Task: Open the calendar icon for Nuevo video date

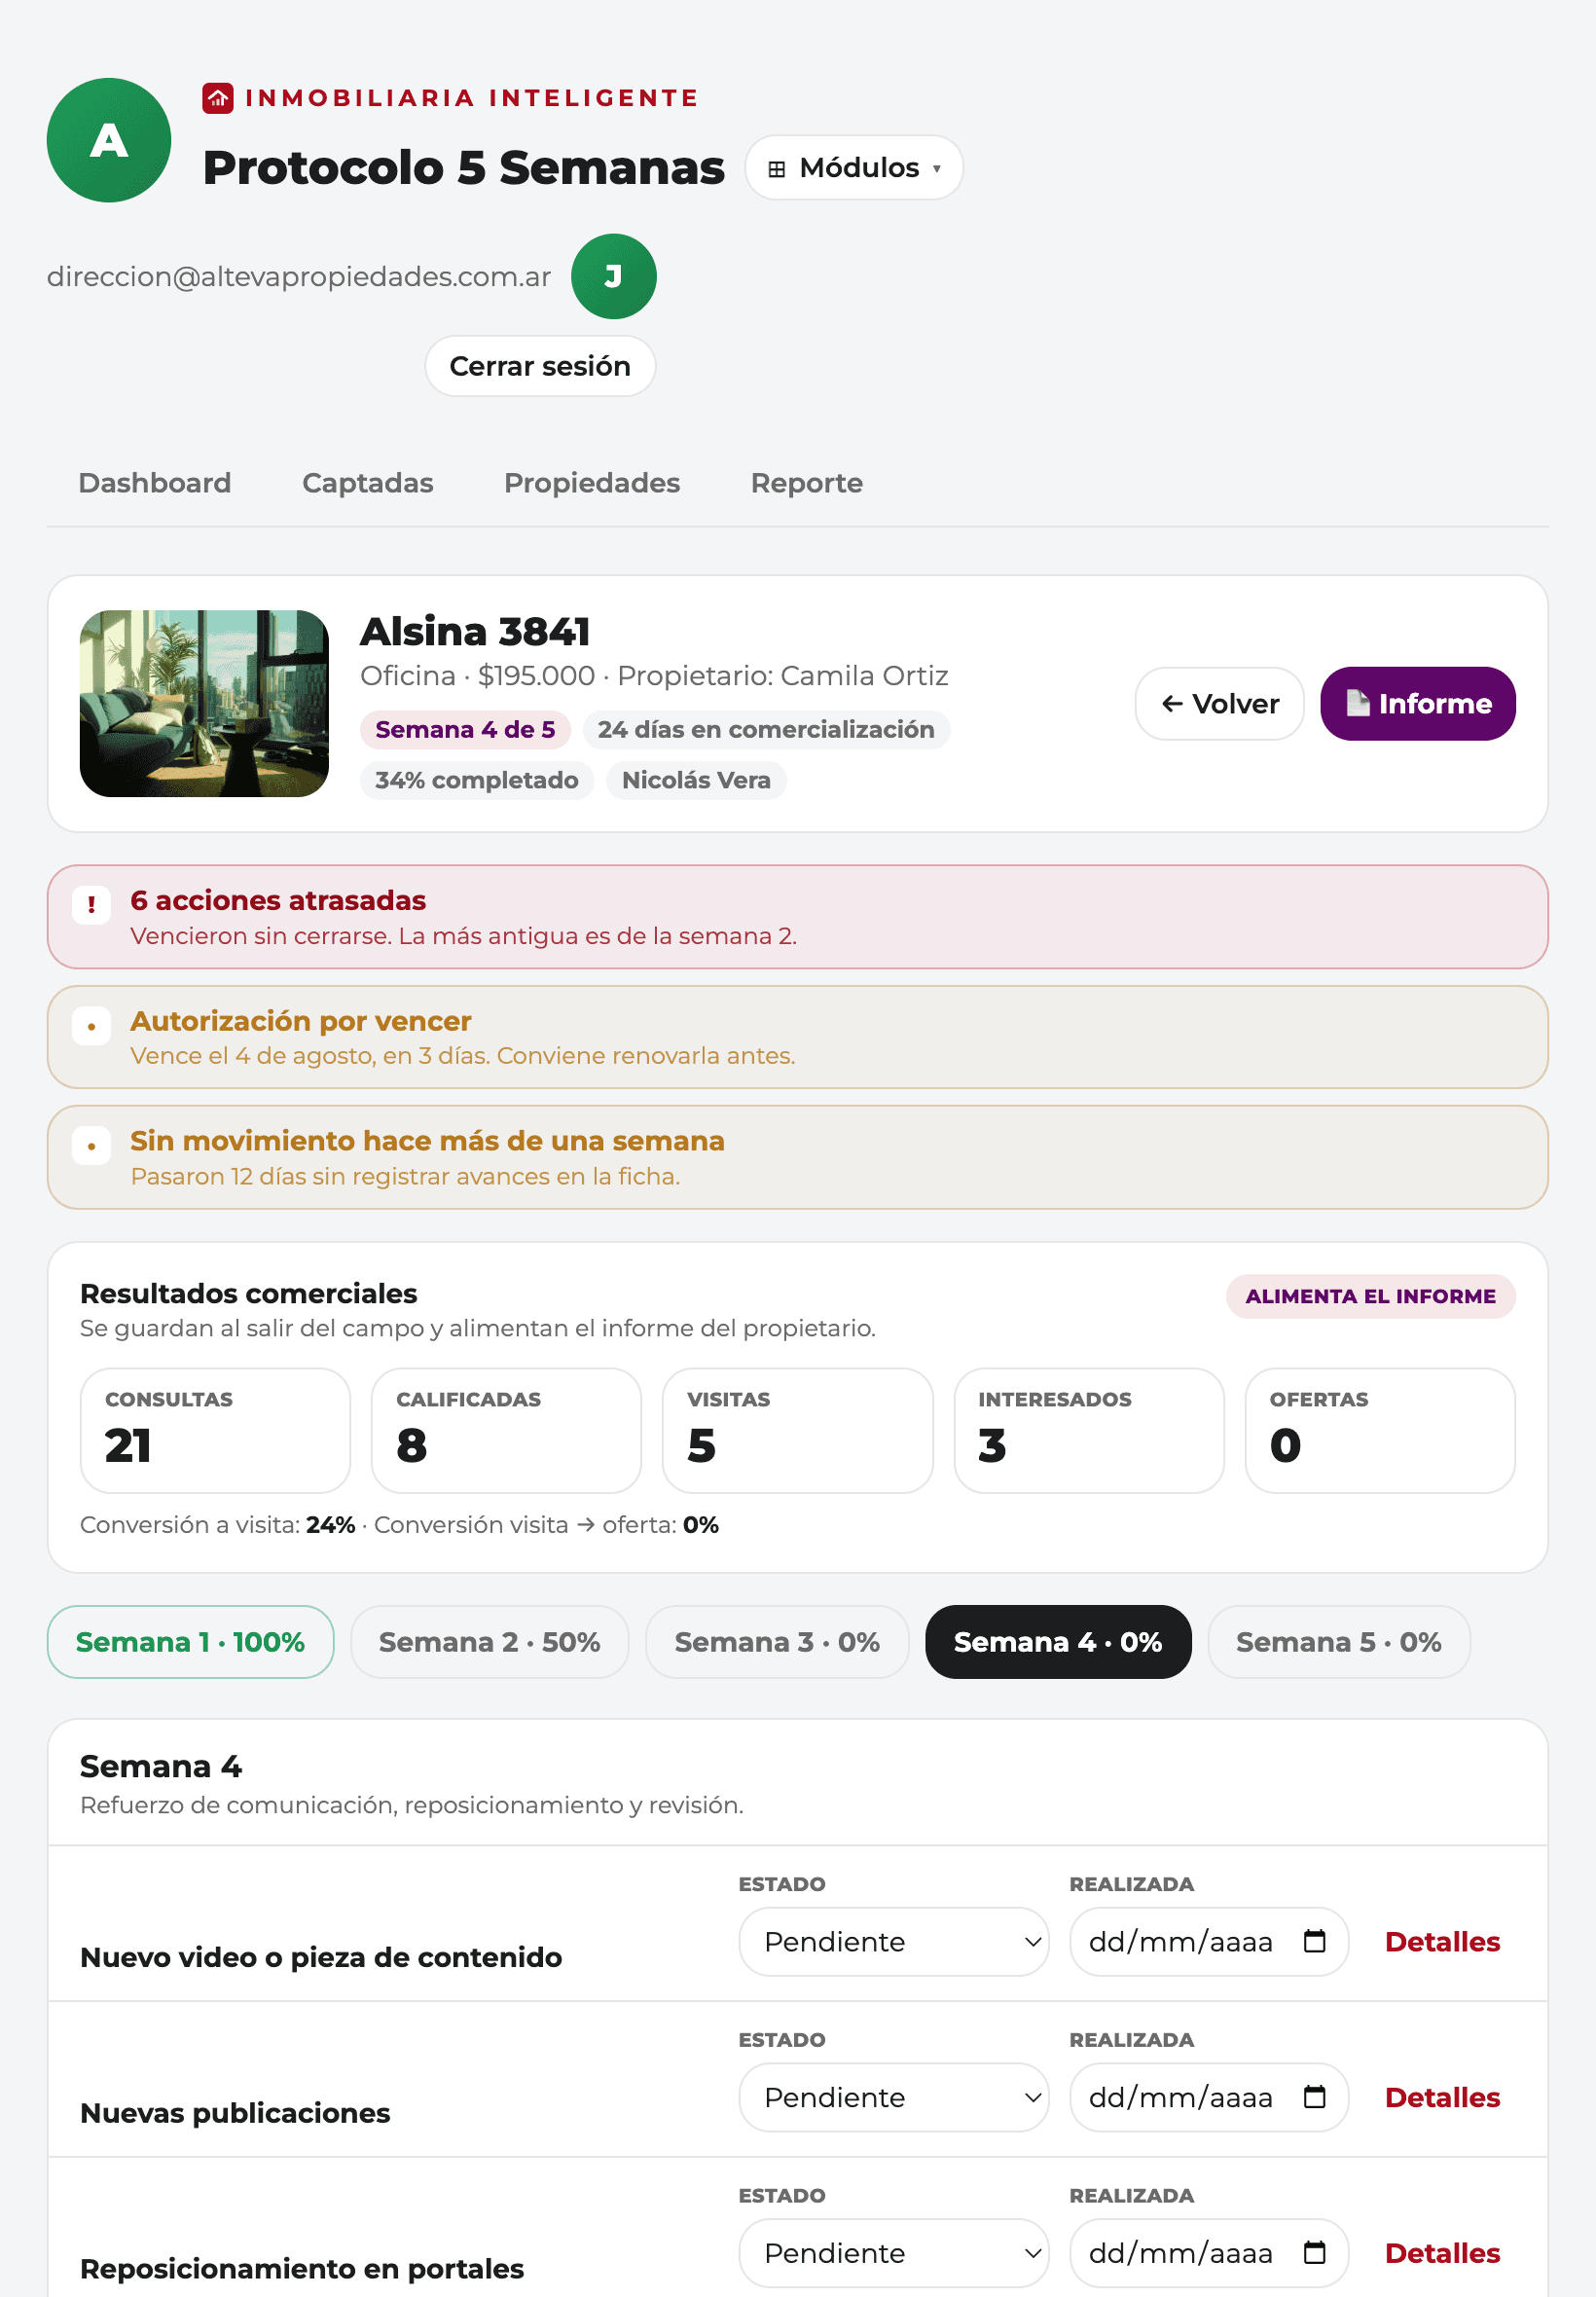Action: pyautogui.click(x=1314, y=1941)
